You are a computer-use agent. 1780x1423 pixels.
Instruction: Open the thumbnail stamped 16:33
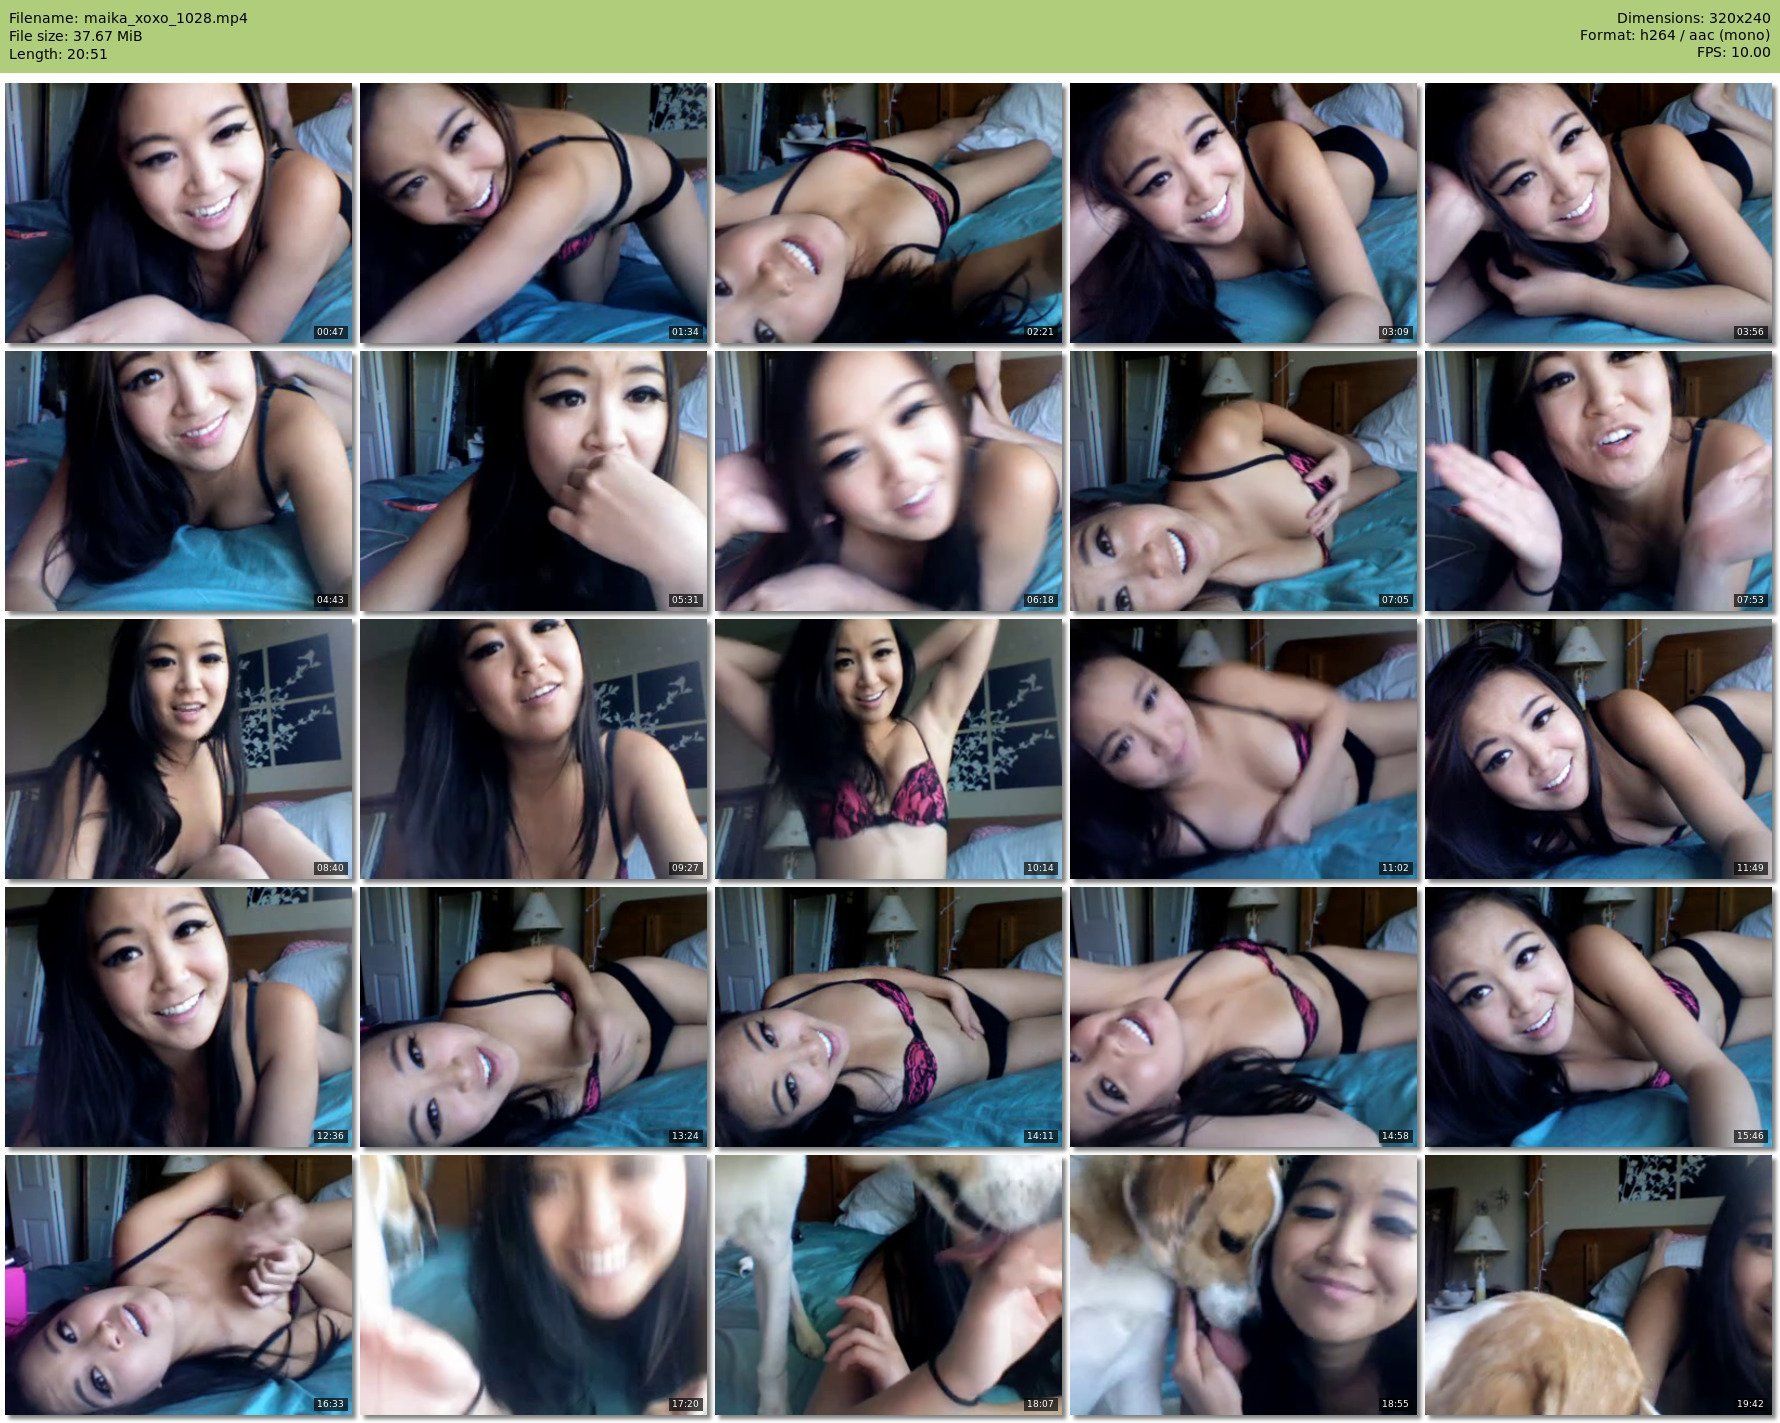179,1285
